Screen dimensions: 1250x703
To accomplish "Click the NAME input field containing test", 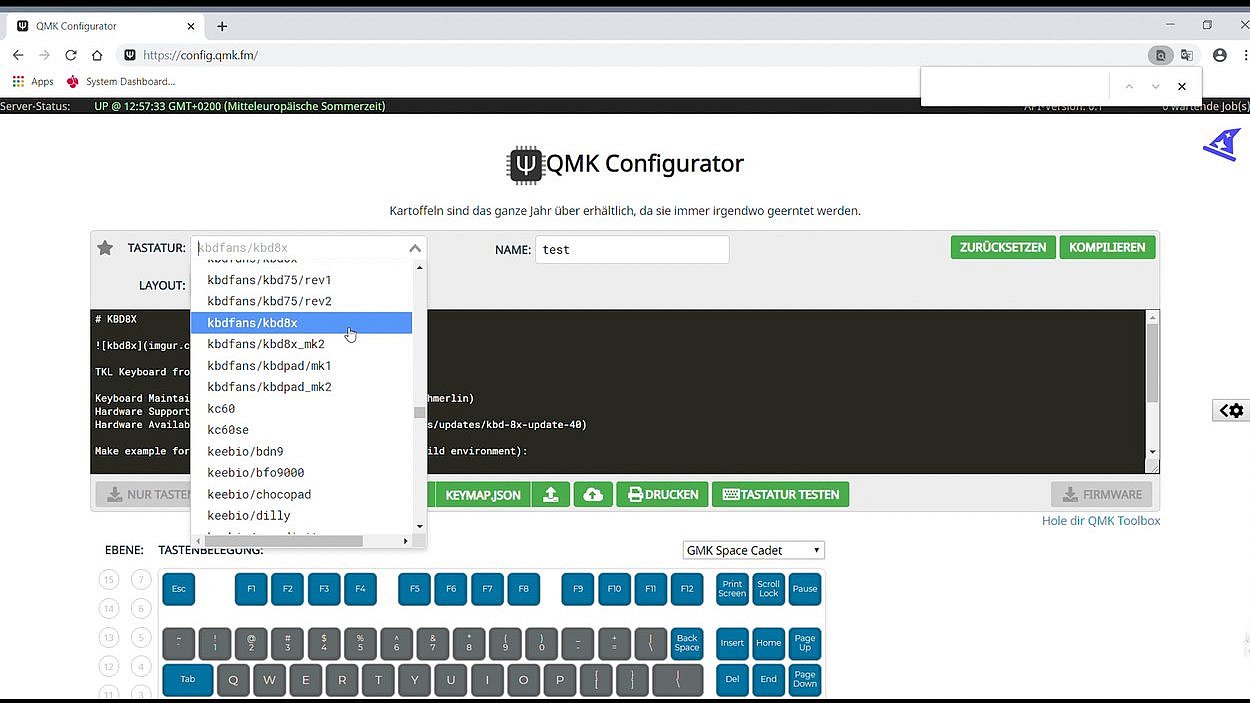I will pyautogui.click(x=632, y=249).
